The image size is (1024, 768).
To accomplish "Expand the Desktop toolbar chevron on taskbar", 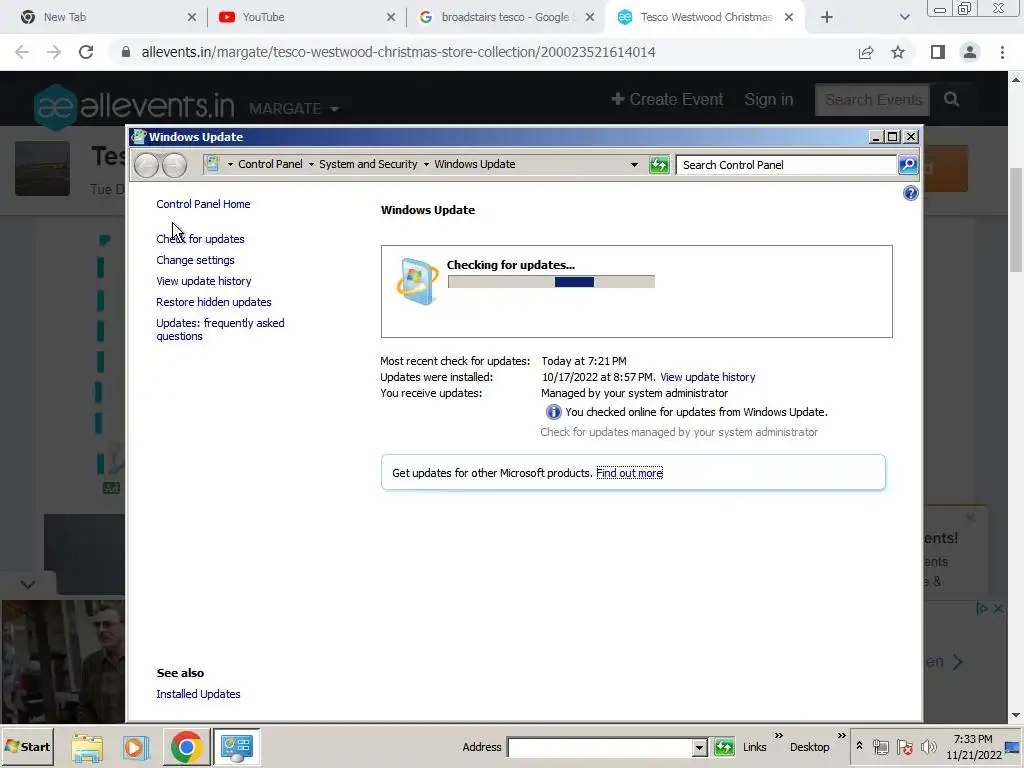I will [841, 736].
